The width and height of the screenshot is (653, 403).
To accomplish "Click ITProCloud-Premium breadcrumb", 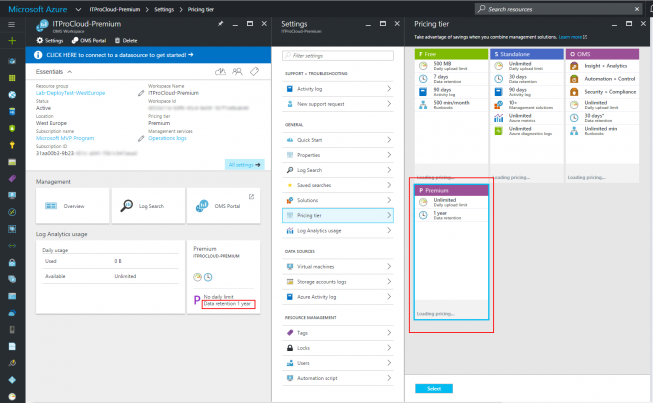I will click(115, 9).
